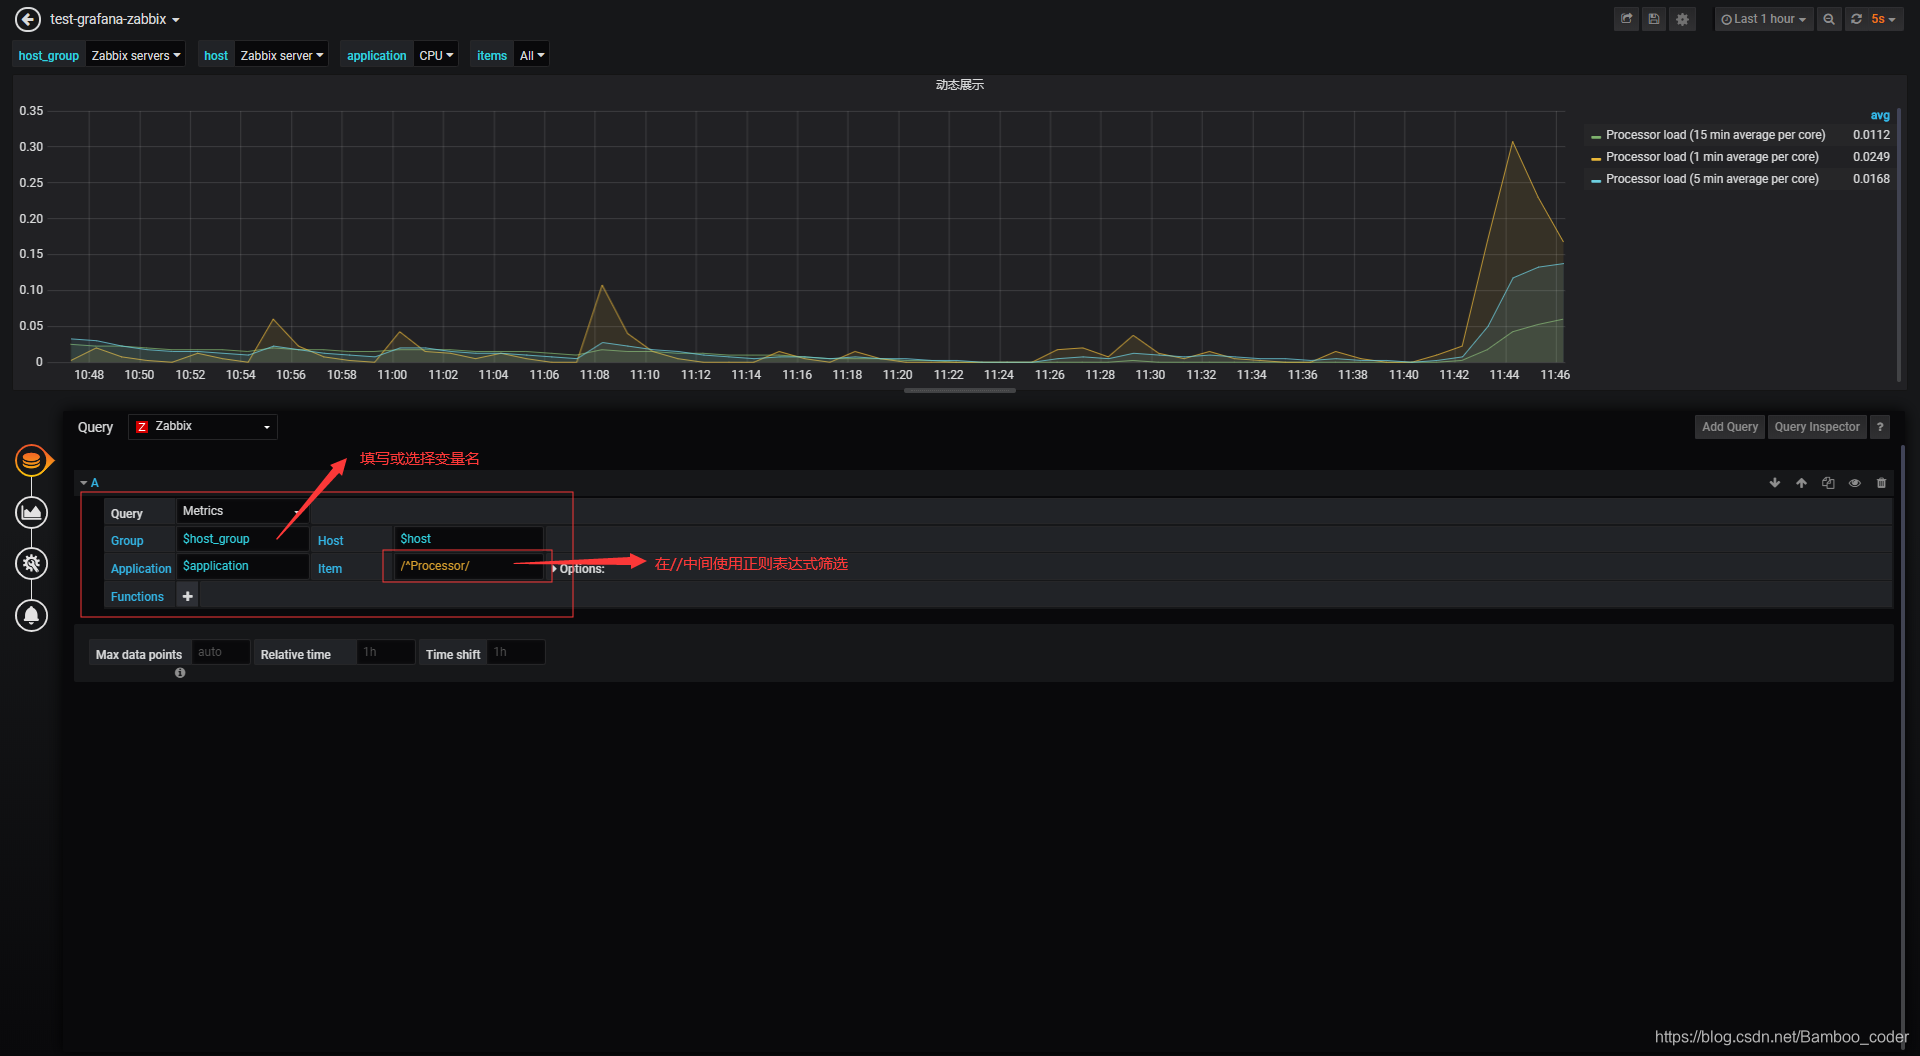The image size is (1920, 1056).
Task: Sort legend by avg column
Action: tap(1880, 115)
